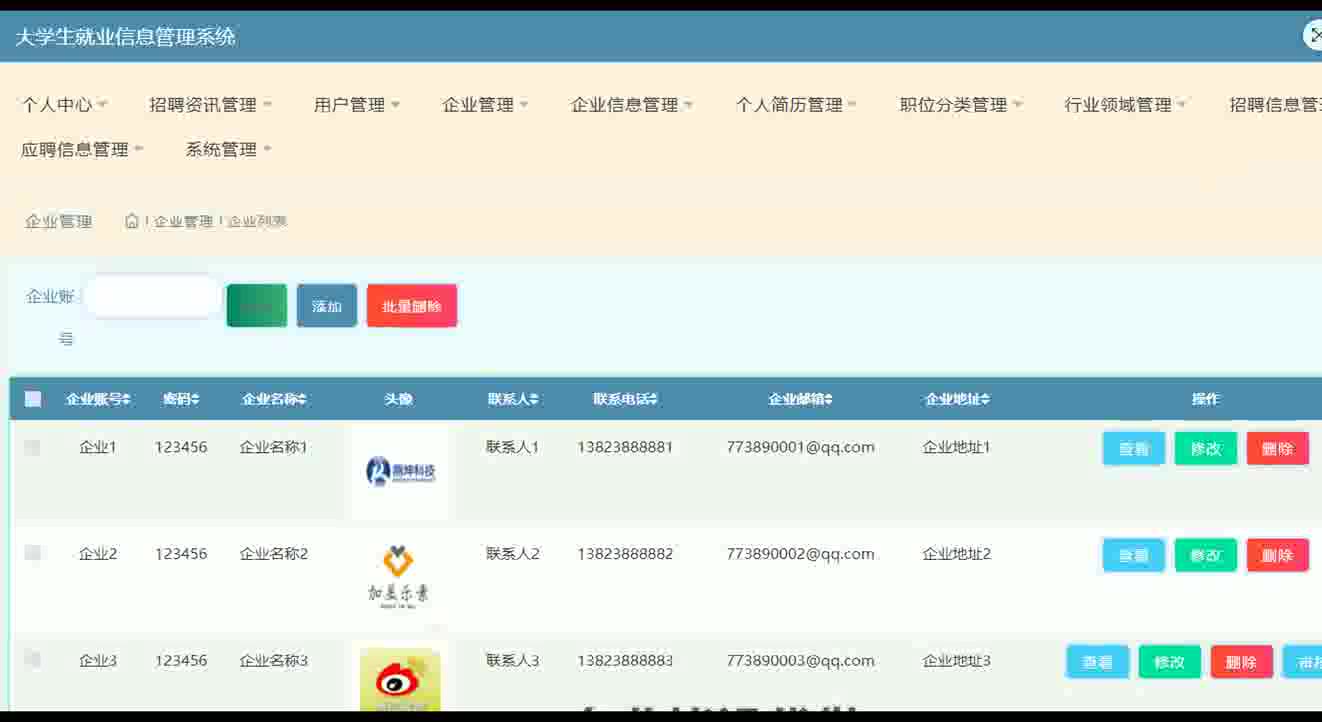Select 企业地址2 cell

pos(957,553)
